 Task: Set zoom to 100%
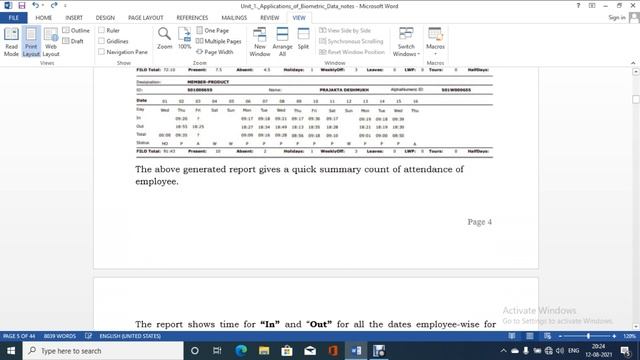184,39
